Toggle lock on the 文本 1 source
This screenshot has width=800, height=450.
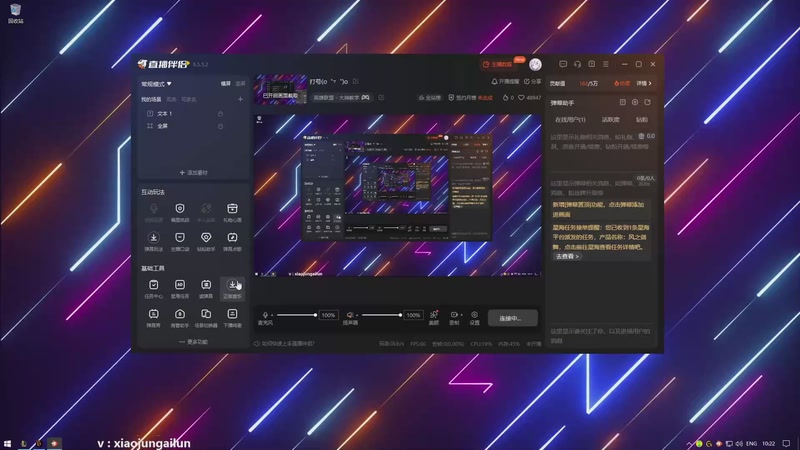pyautogui.click(x=220, y=113)
